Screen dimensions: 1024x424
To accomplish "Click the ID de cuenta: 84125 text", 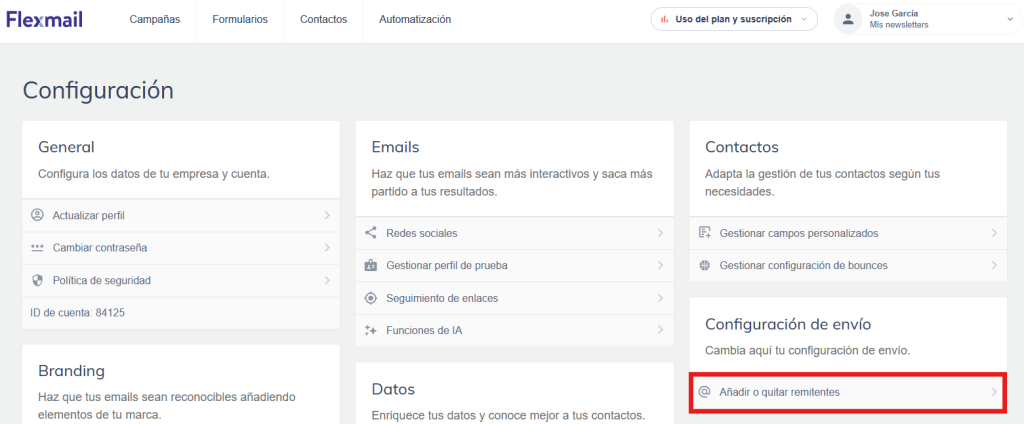I will pyautogui.click(x=78, y=313).
